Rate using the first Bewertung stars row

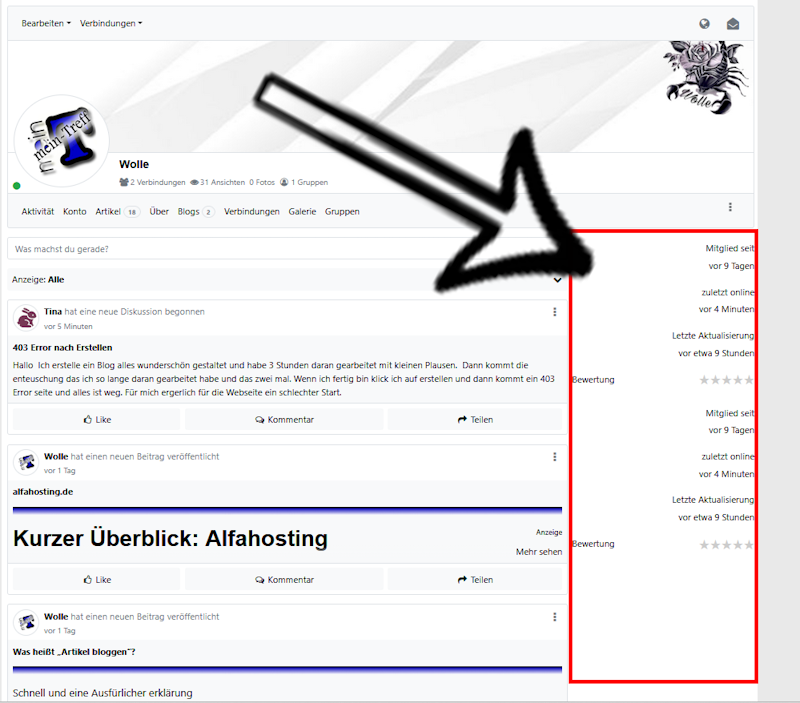[726, 380]
